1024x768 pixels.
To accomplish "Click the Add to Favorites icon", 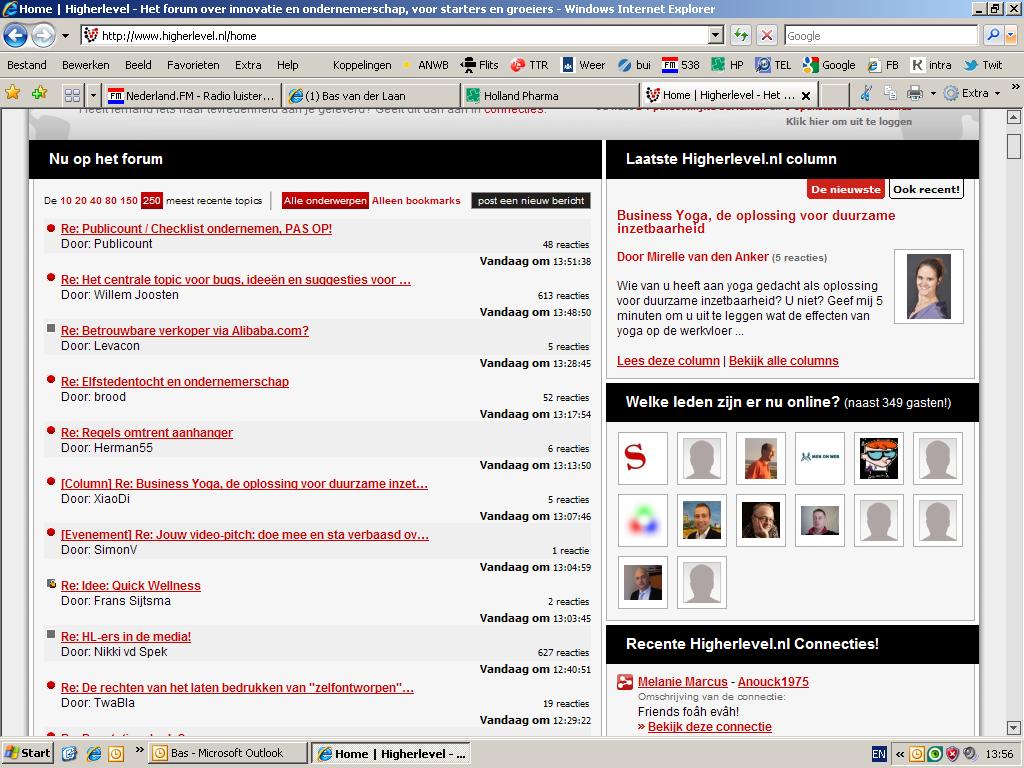I will tap(39, 93).
